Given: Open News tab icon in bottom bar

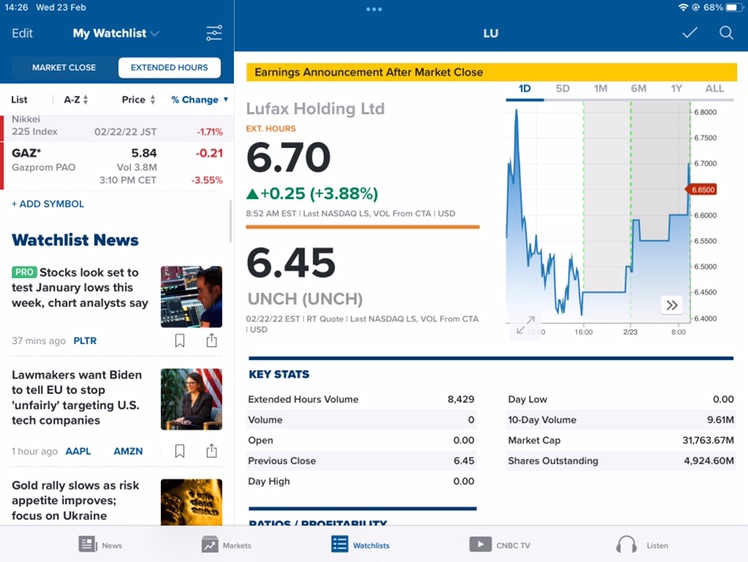Looking at the screenshot, I should 88,544.
